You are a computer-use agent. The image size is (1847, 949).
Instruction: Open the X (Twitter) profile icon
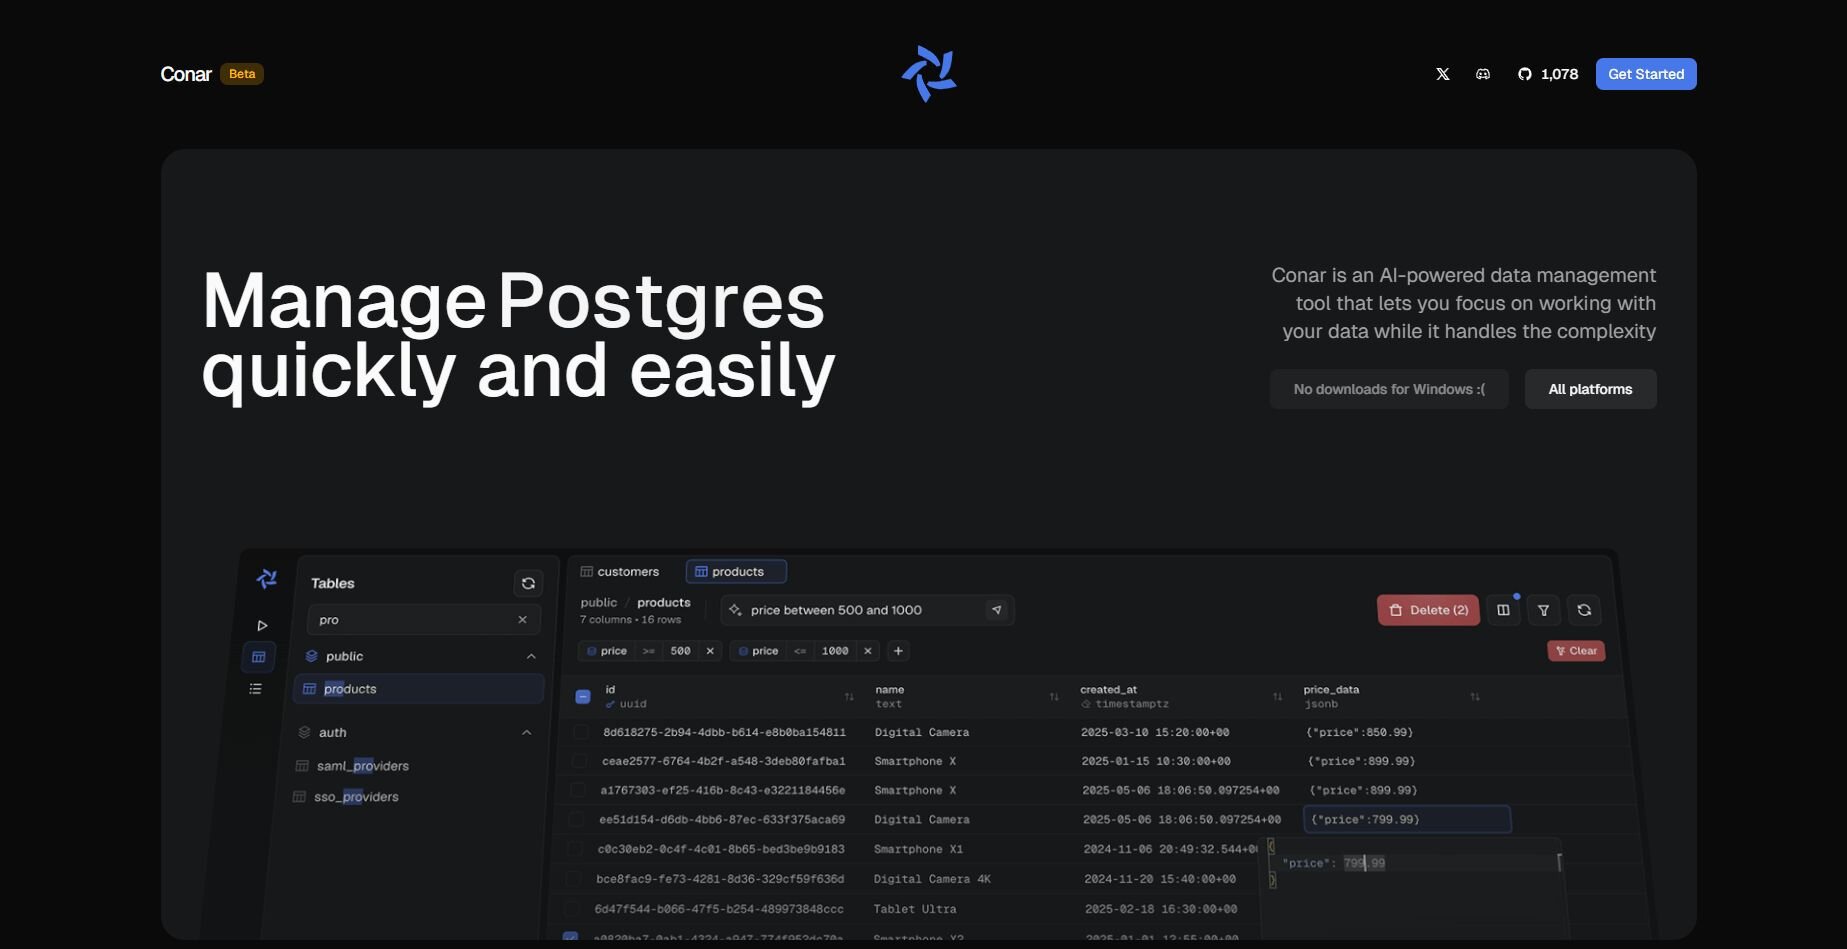(1442, 74)
